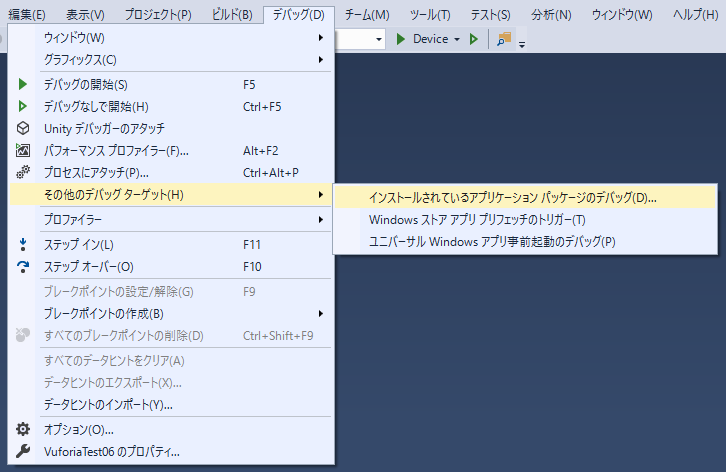Image resolution: width=726 pixels, height=472 pixels.
Task: Click the outlined play icon beside デバッグなしで開始
Action: click(22, 107)
